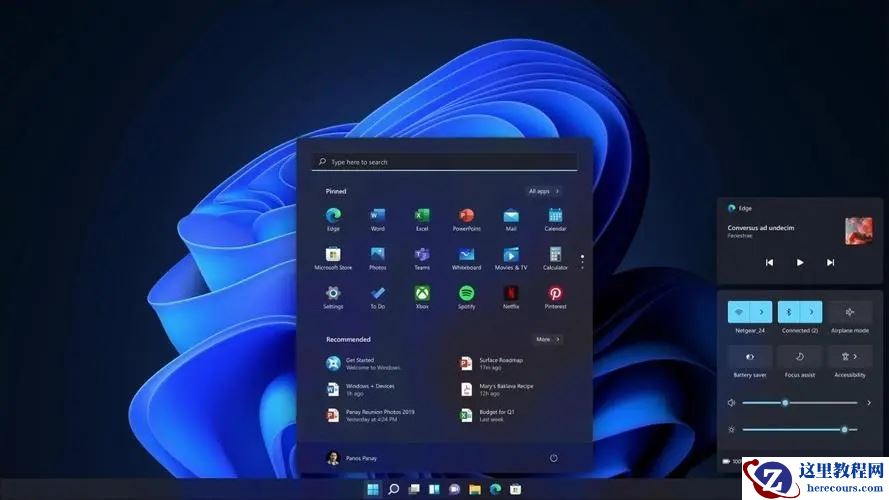The height and width of the screenshot is (500, 889).
Task: Open the Calculator app
Action: (555, 258)
